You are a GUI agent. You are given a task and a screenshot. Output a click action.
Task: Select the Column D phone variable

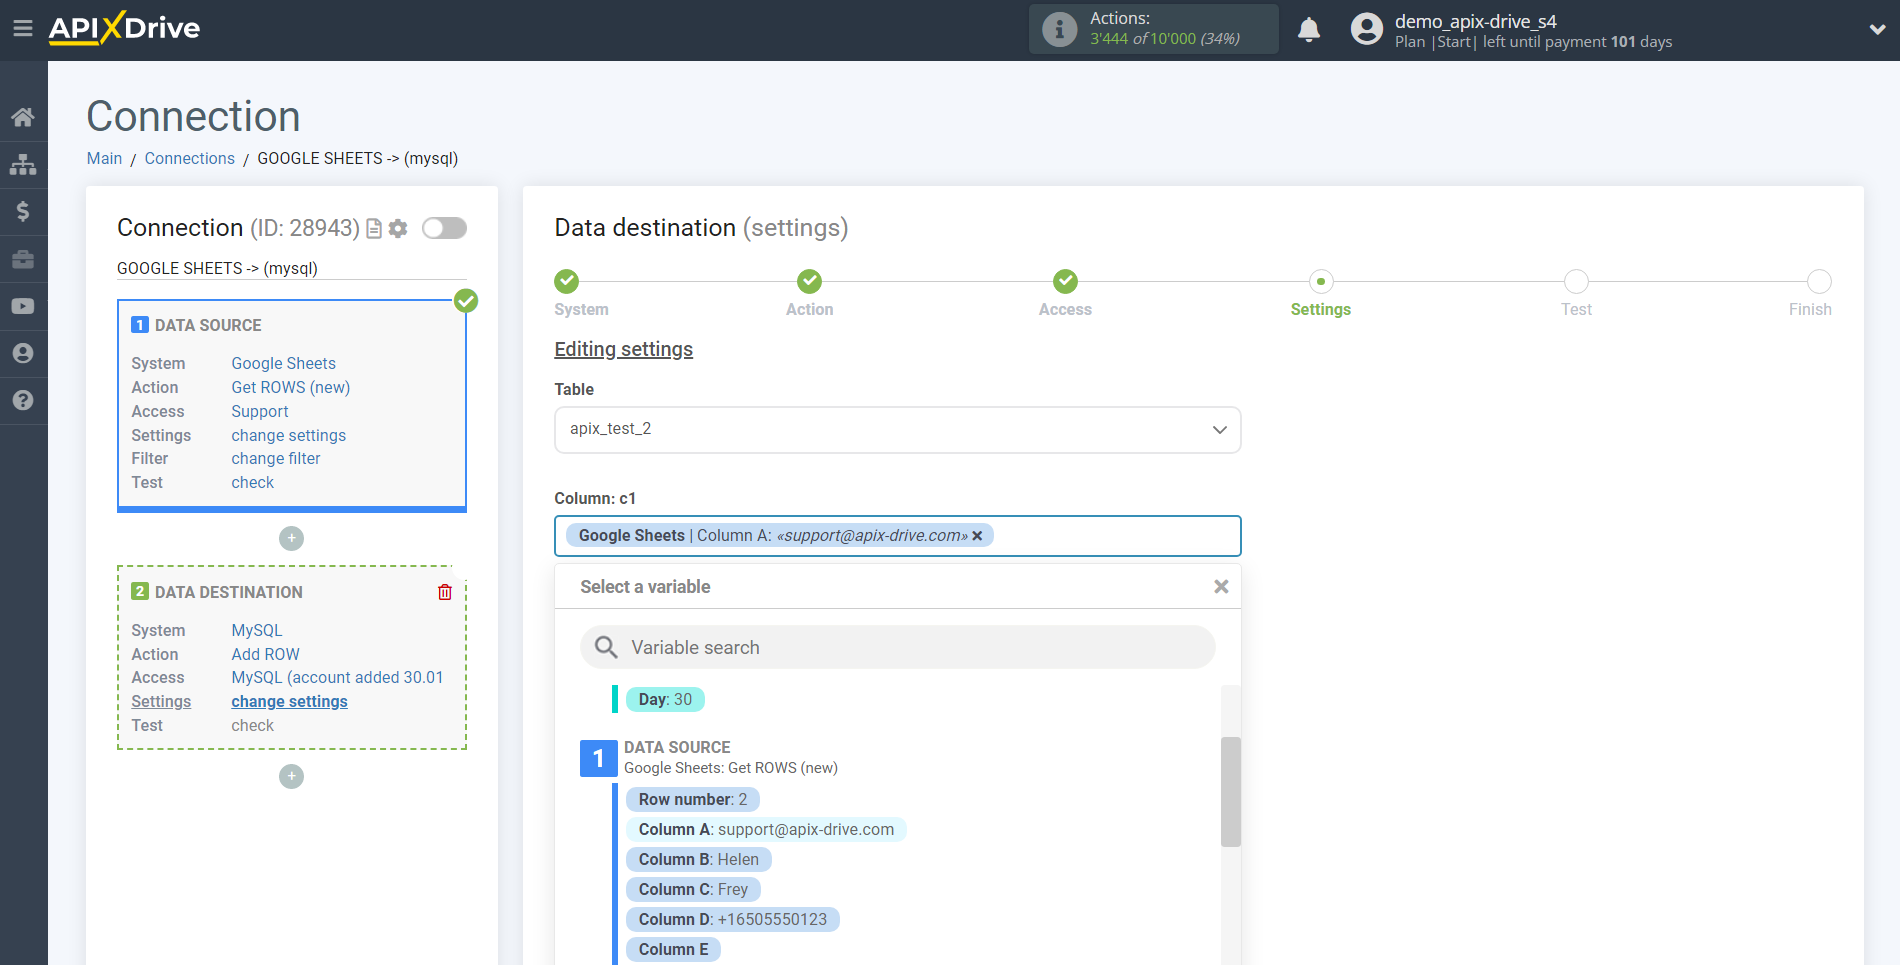click(732, 919)
